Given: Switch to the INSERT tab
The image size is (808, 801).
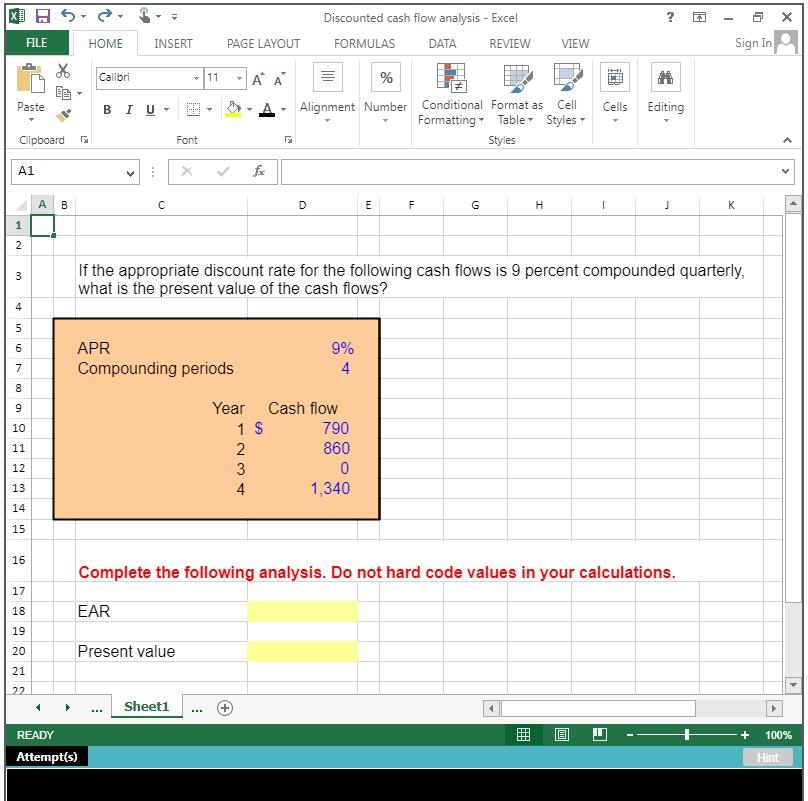Looking at the screenshot, I should click(x=173, y=44).
